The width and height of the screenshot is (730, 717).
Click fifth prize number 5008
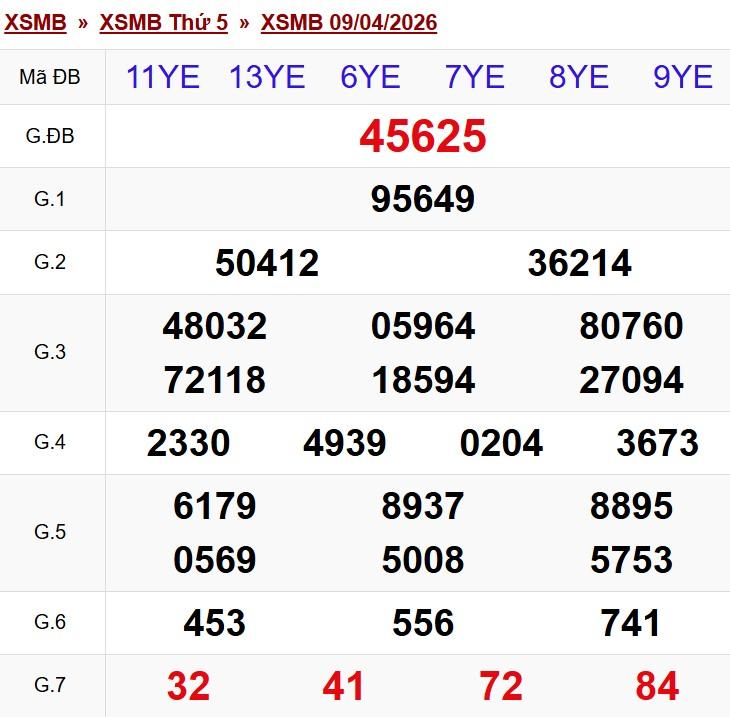click(423, 560)
